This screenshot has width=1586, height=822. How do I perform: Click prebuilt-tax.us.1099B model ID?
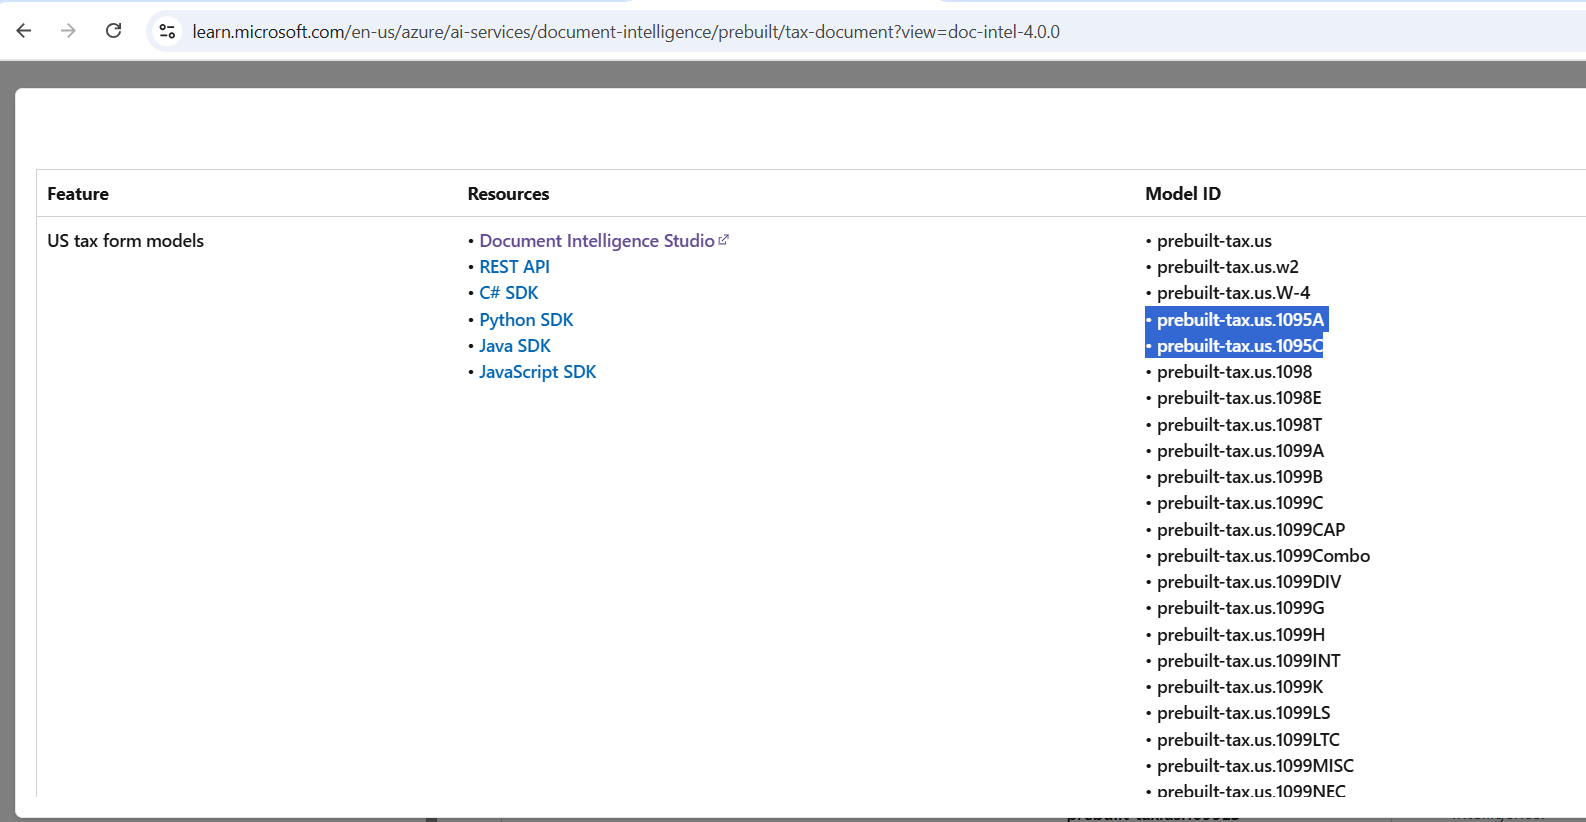[x=1240, y=477]
